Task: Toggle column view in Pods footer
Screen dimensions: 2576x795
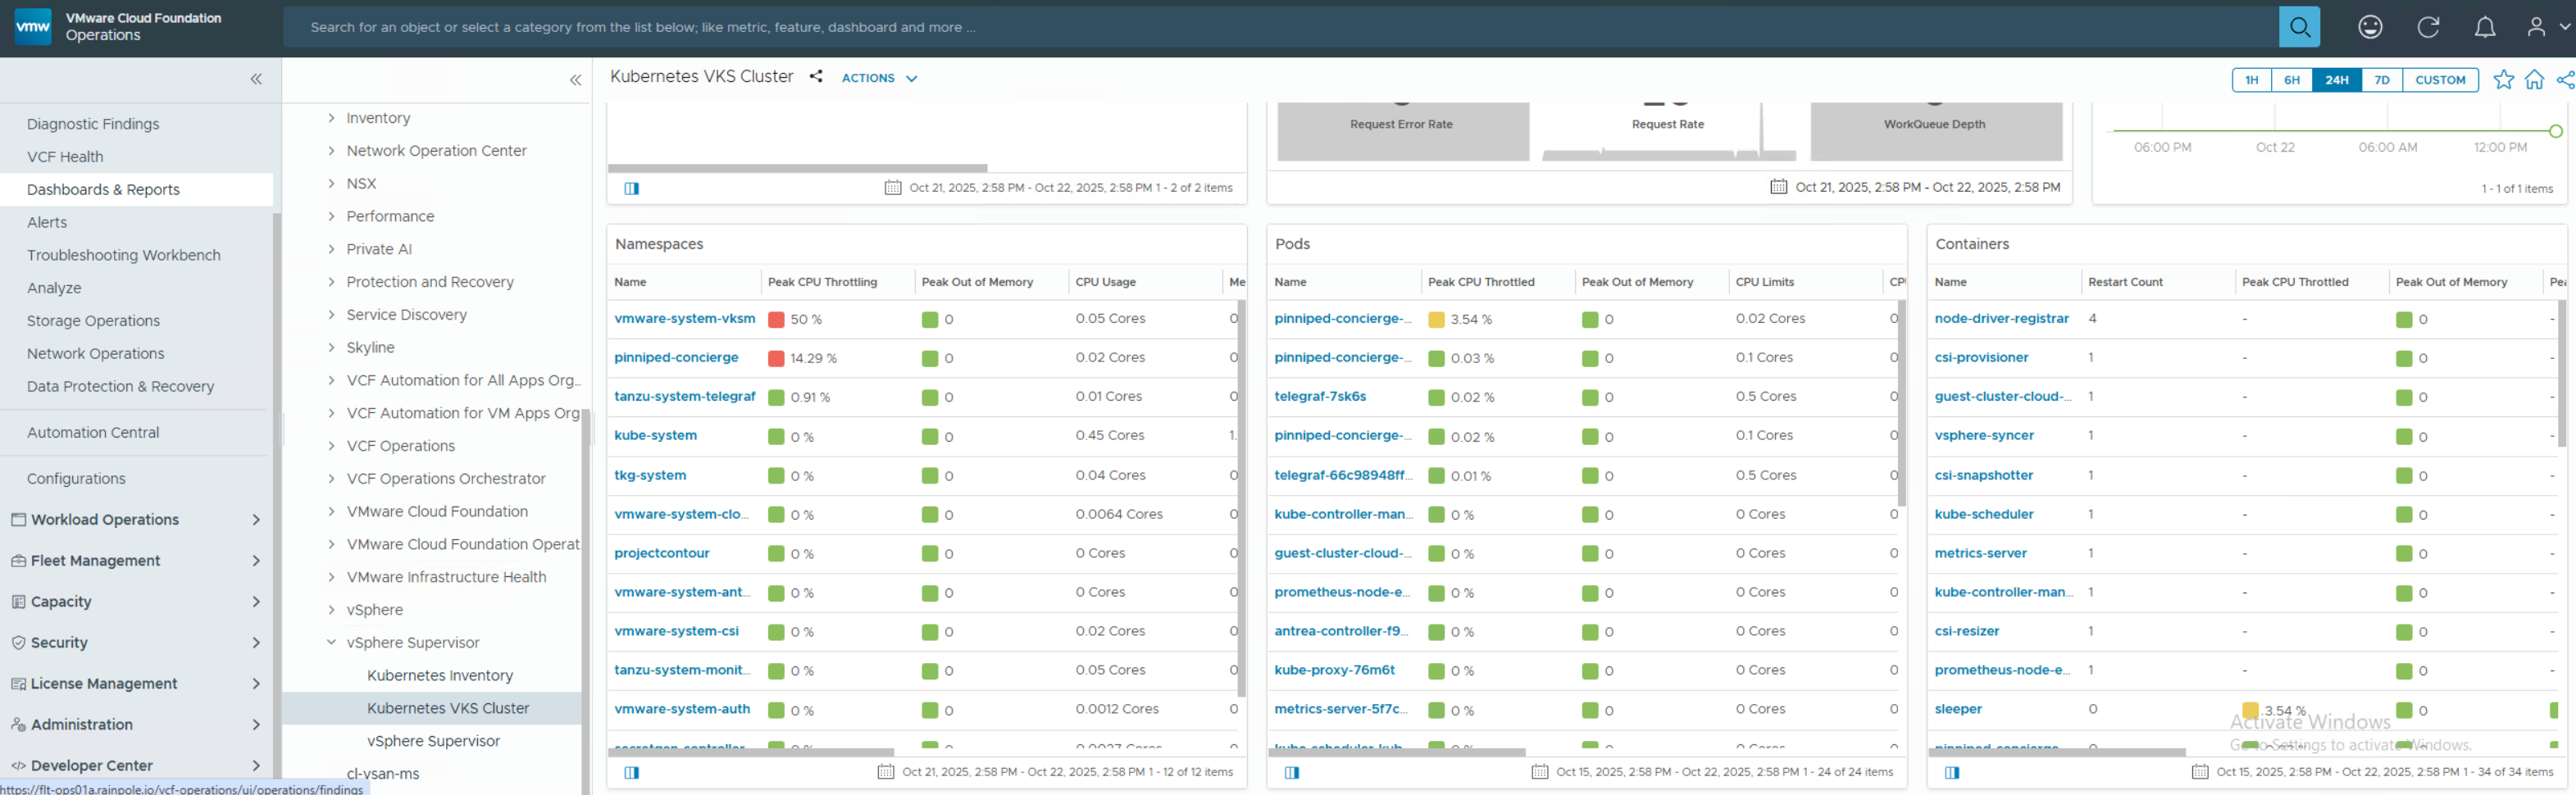Action: (1291, 772)
